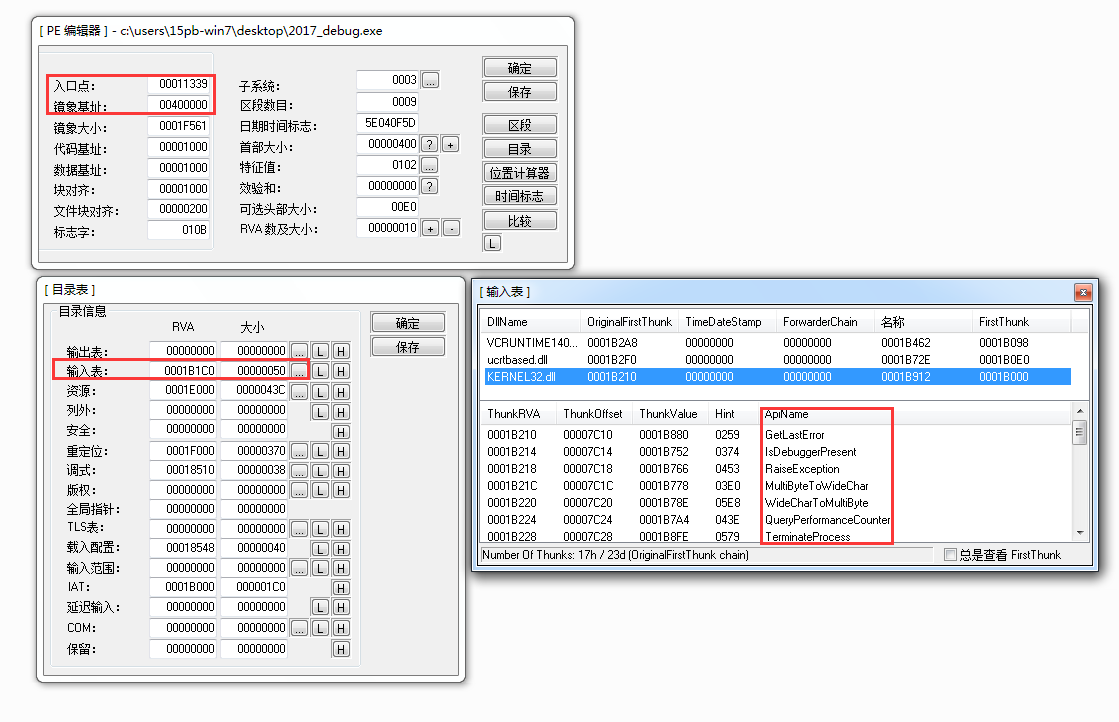Click the plus button beside RVA 数及大小

pos(430,228)
